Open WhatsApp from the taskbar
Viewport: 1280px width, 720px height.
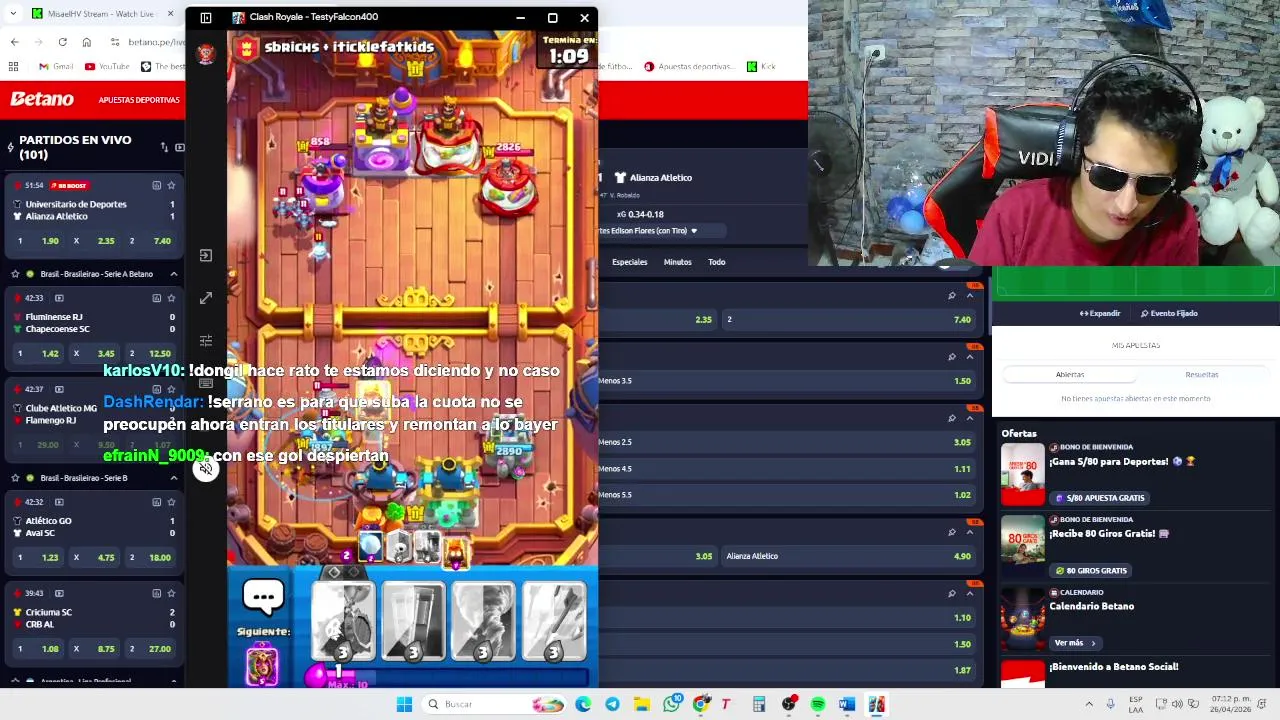[x=672, y=704]
